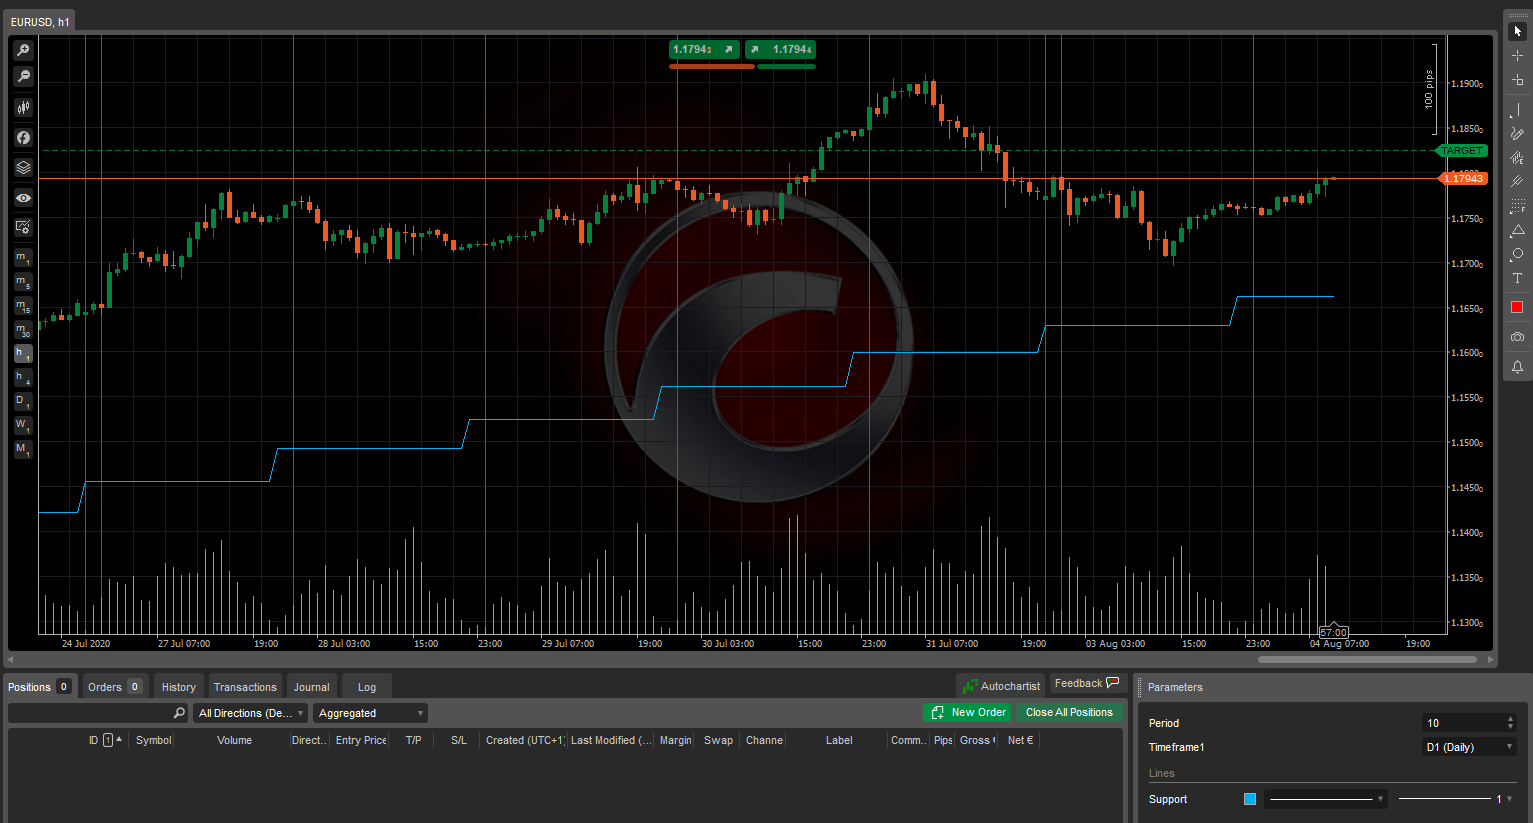The width and height of the screenshot is (1533, 823).
Task: Switch chart to D1 daily timeframe
Action: click(23, 401)
